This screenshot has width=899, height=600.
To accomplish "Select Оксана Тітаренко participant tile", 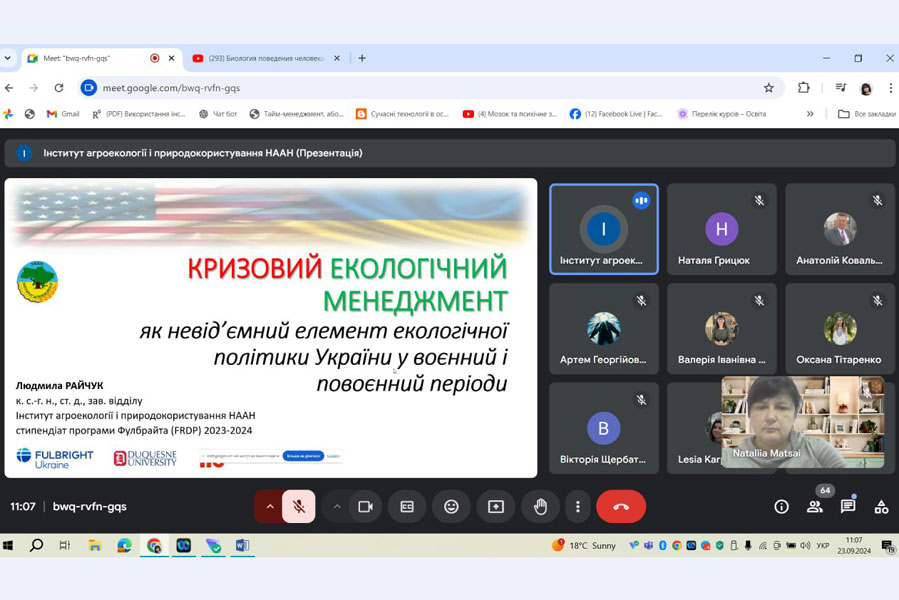I will [x=839, y=329].
